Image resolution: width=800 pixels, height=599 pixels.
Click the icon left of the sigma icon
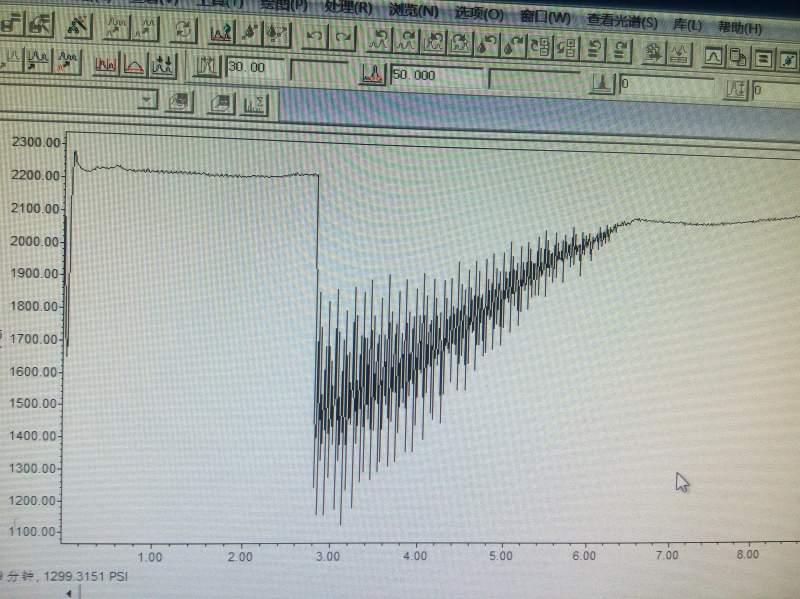pyautogui.click(x=221, y=103)
